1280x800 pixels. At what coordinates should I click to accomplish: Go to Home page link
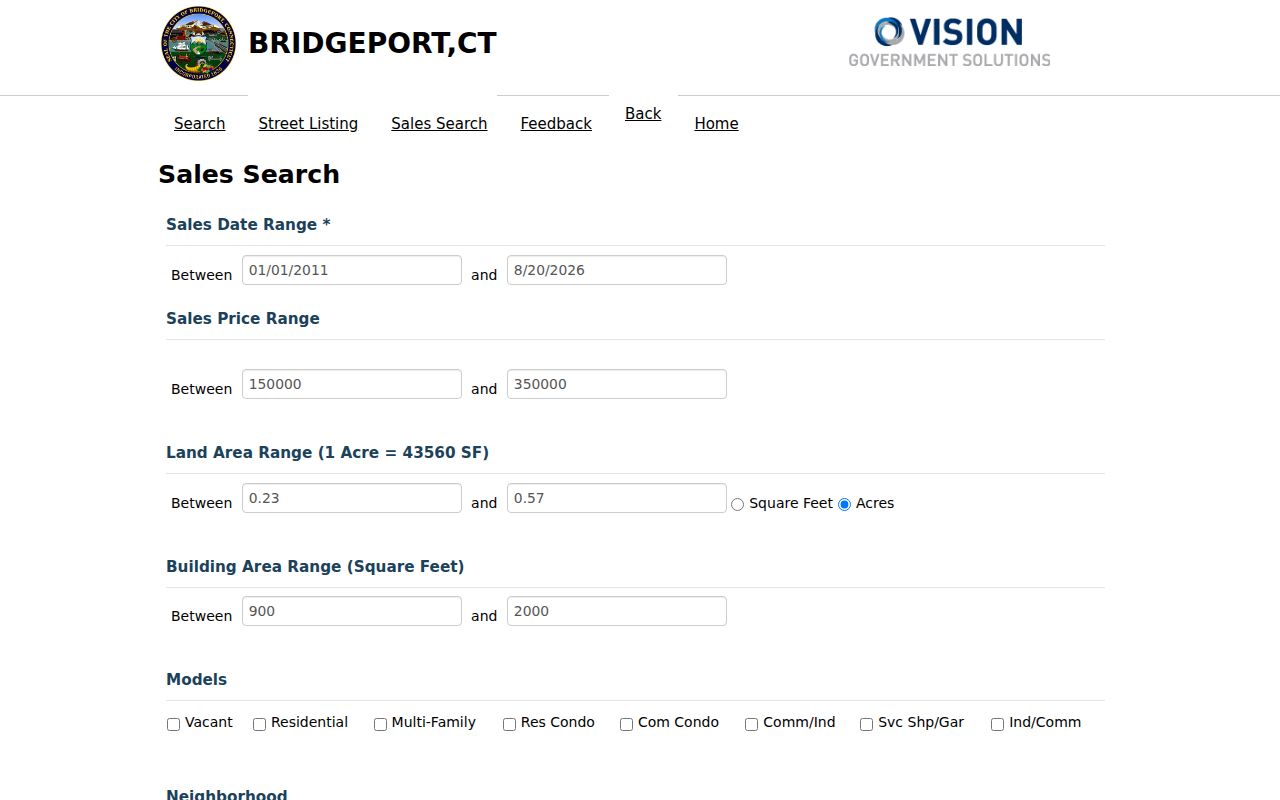(x=716, y=123)
